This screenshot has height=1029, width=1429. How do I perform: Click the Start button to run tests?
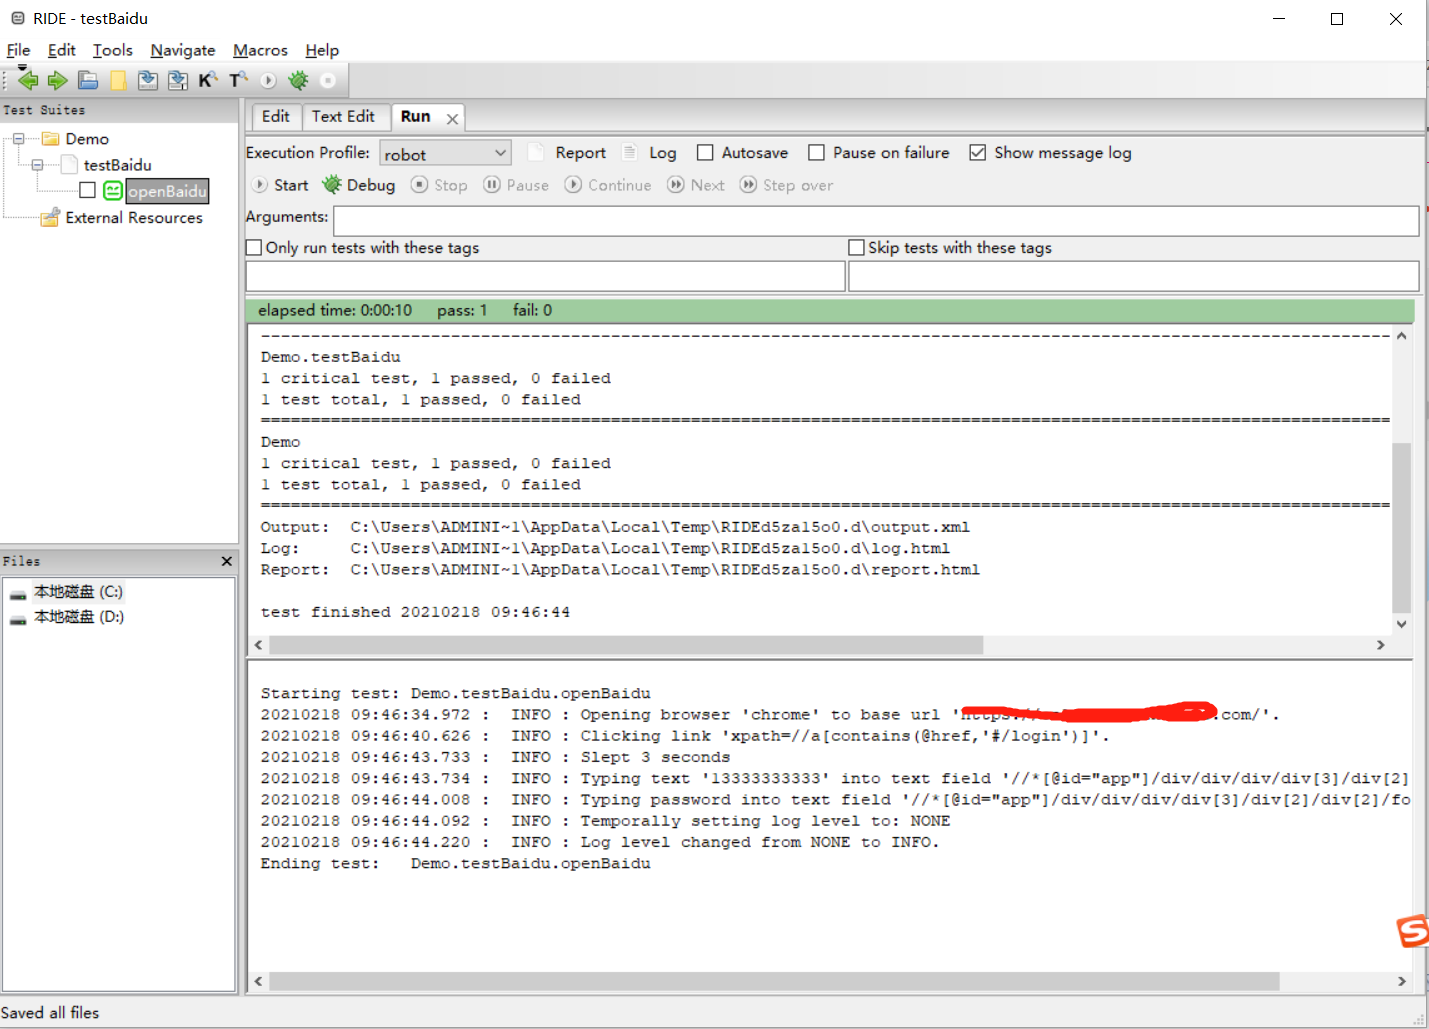coord(281,185)
